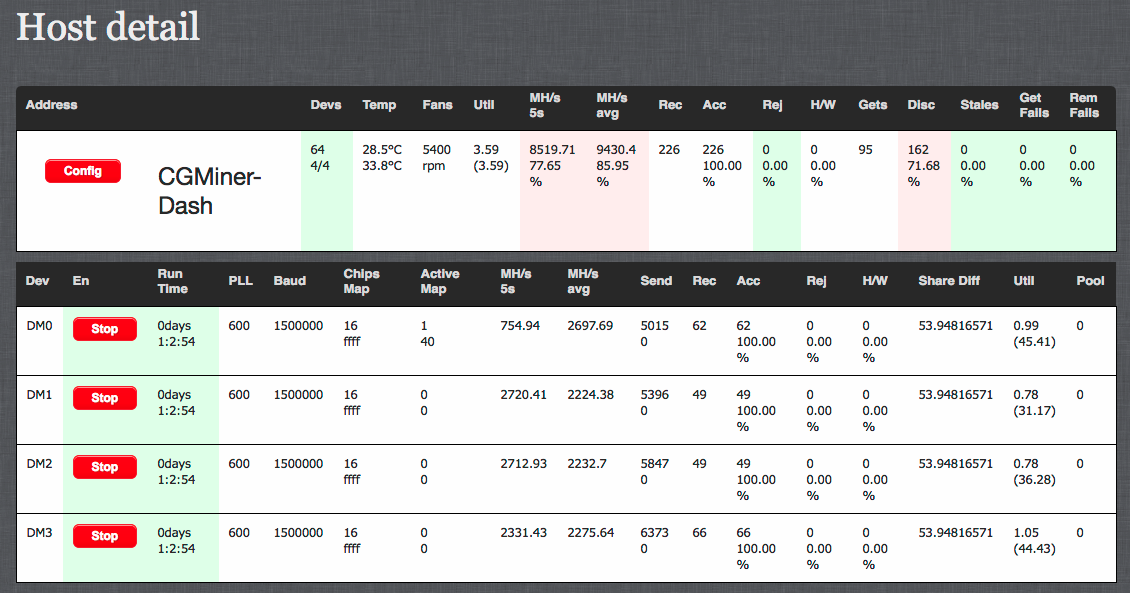This screenshot has width=1130, height=593.
Task: Click the CGMiner-Dash host name
Action: 209,191
